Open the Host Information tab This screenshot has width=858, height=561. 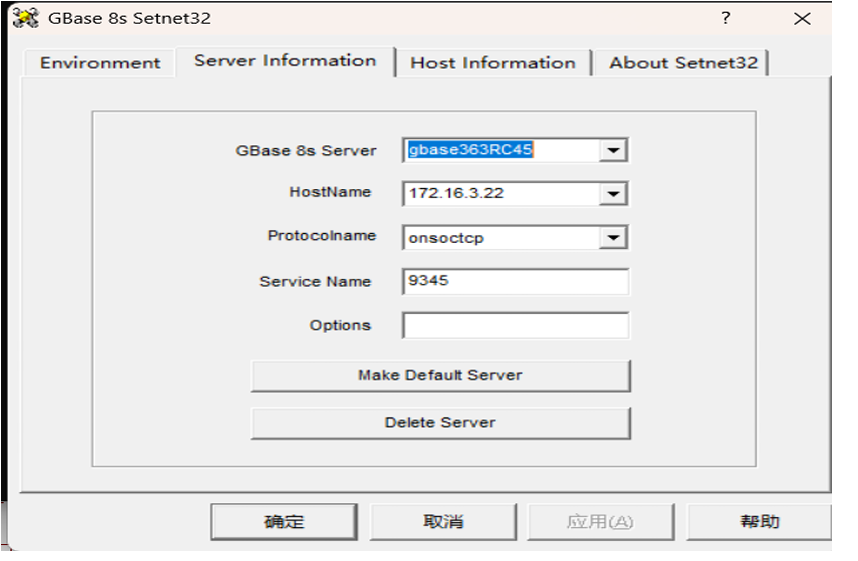point(493,63)
